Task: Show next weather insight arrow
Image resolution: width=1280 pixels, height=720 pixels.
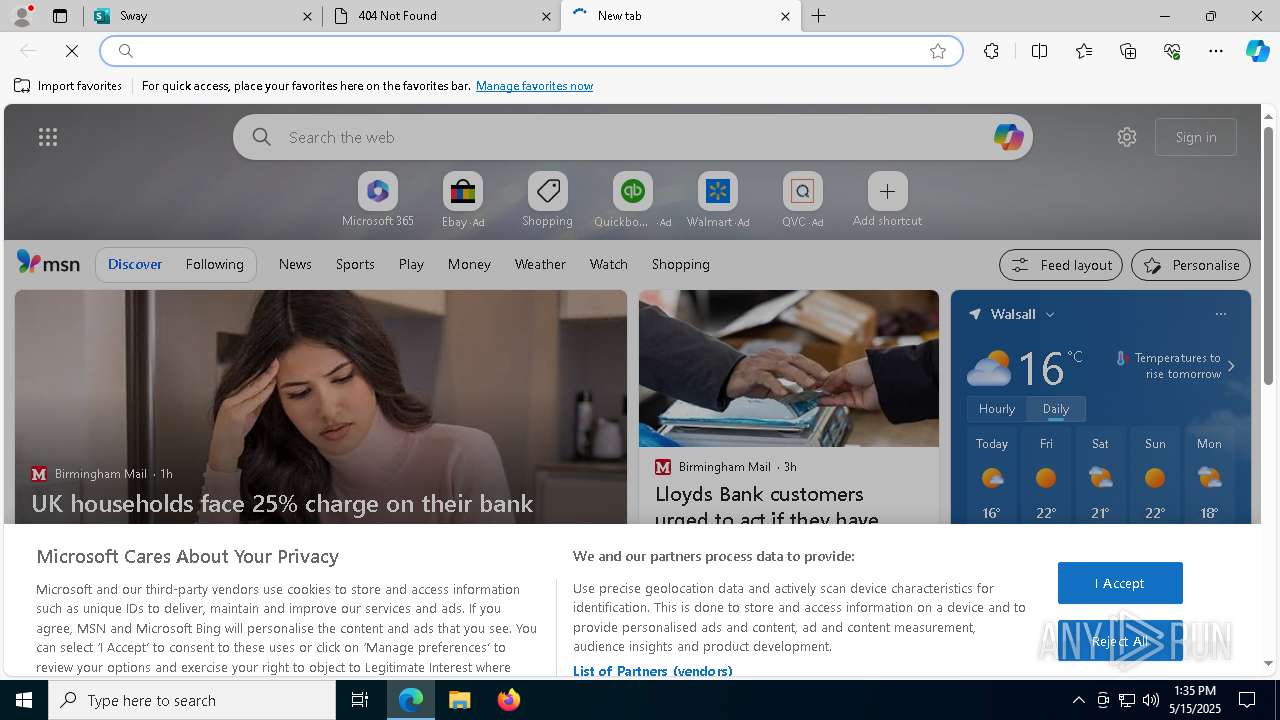Action: [x=1231, y=366]
